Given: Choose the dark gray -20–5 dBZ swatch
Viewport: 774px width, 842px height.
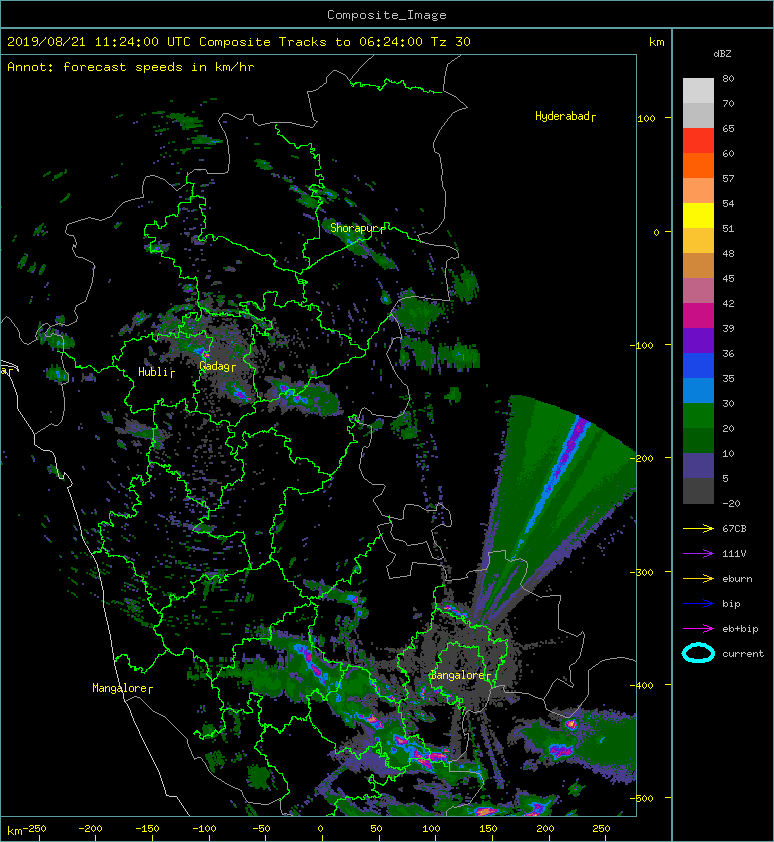Looking at the screenshot, I should (x=698, y=490).
